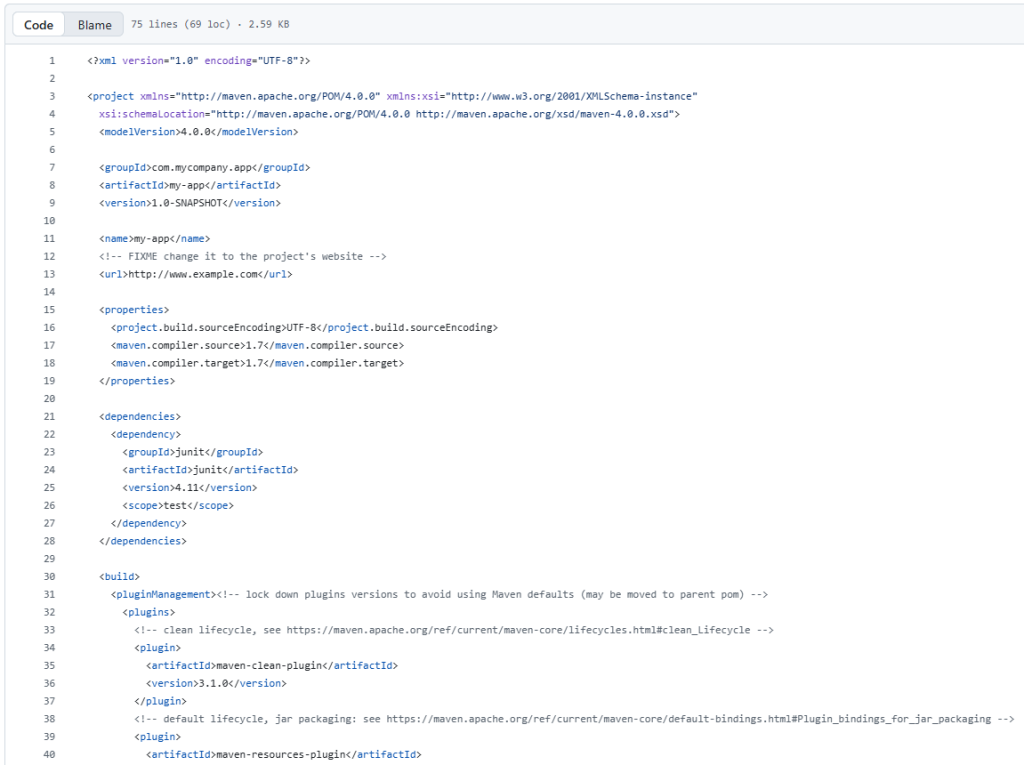Select line 23 via its line number
Viewport: 1024px width, 765px height.
pyautogui.click(x=48, y=452)
